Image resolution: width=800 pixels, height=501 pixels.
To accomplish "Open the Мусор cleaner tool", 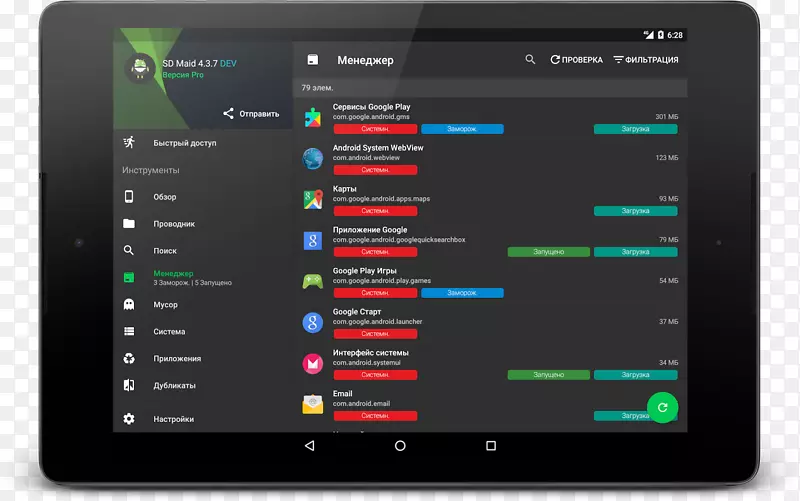I will point(202,305).
